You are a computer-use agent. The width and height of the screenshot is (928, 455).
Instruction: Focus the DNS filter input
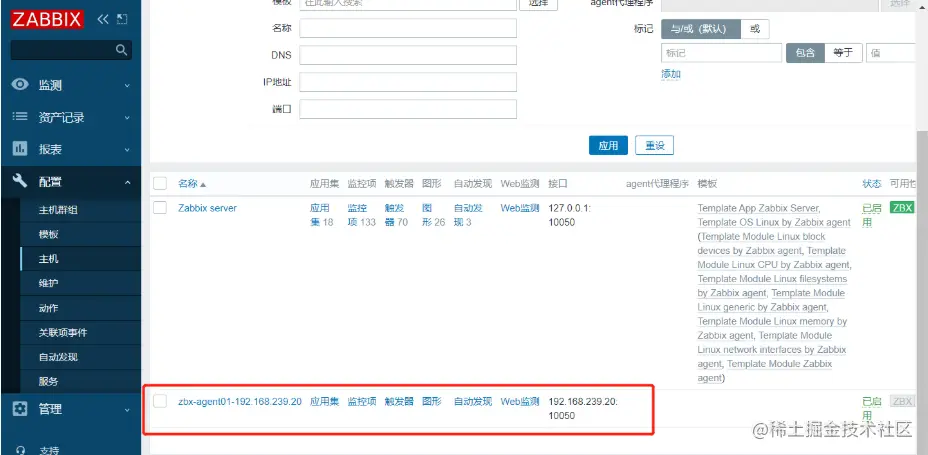point(408,55)
